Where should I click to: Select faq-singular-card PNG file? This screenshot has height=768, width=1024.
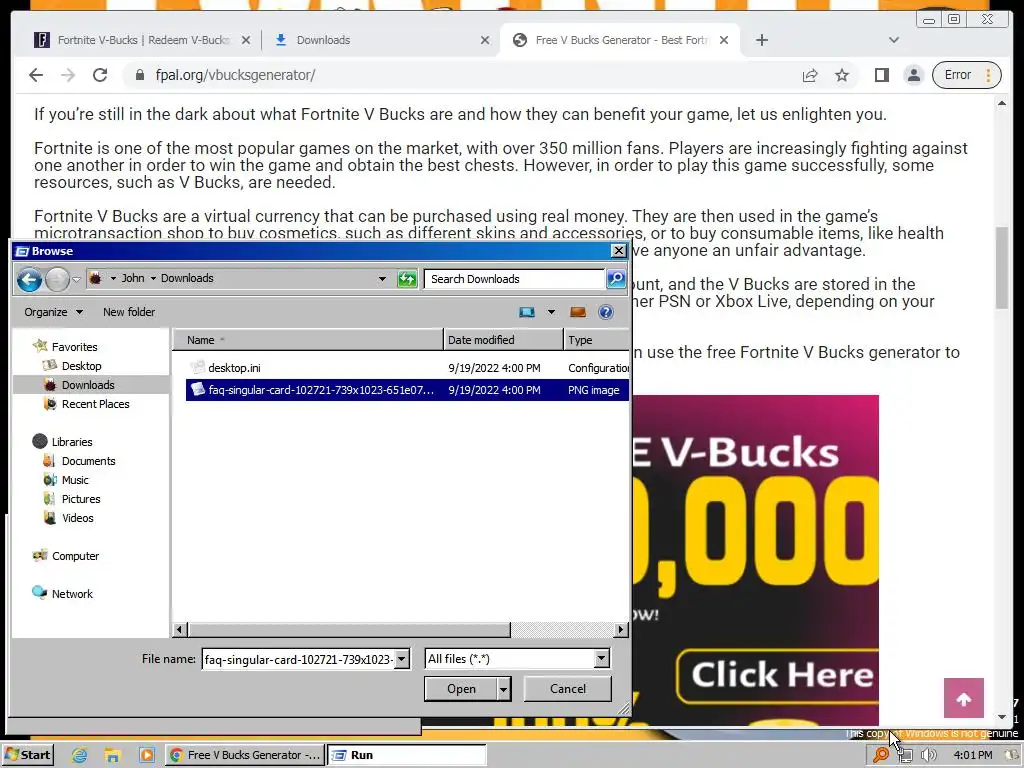pyautogui.click(x=407, y=390)
